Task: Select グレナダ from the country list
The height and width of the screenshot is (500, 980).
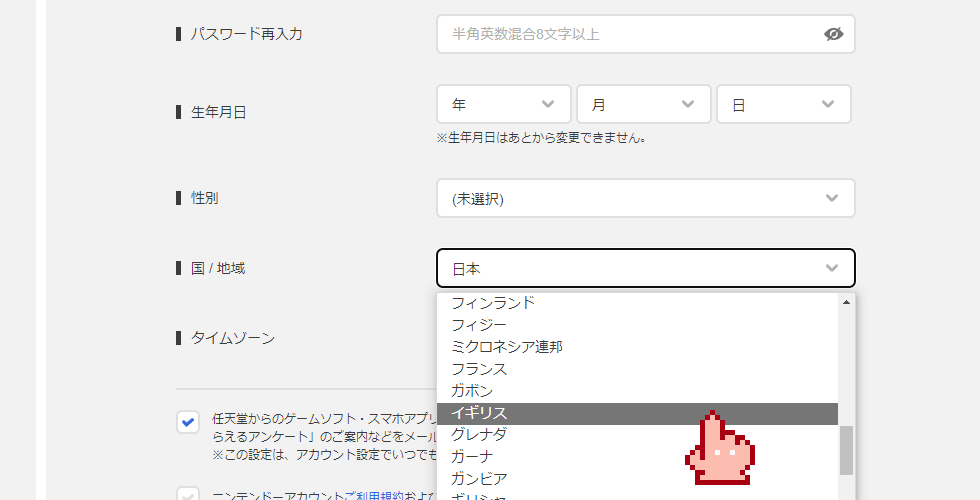Action: [479, 435]
